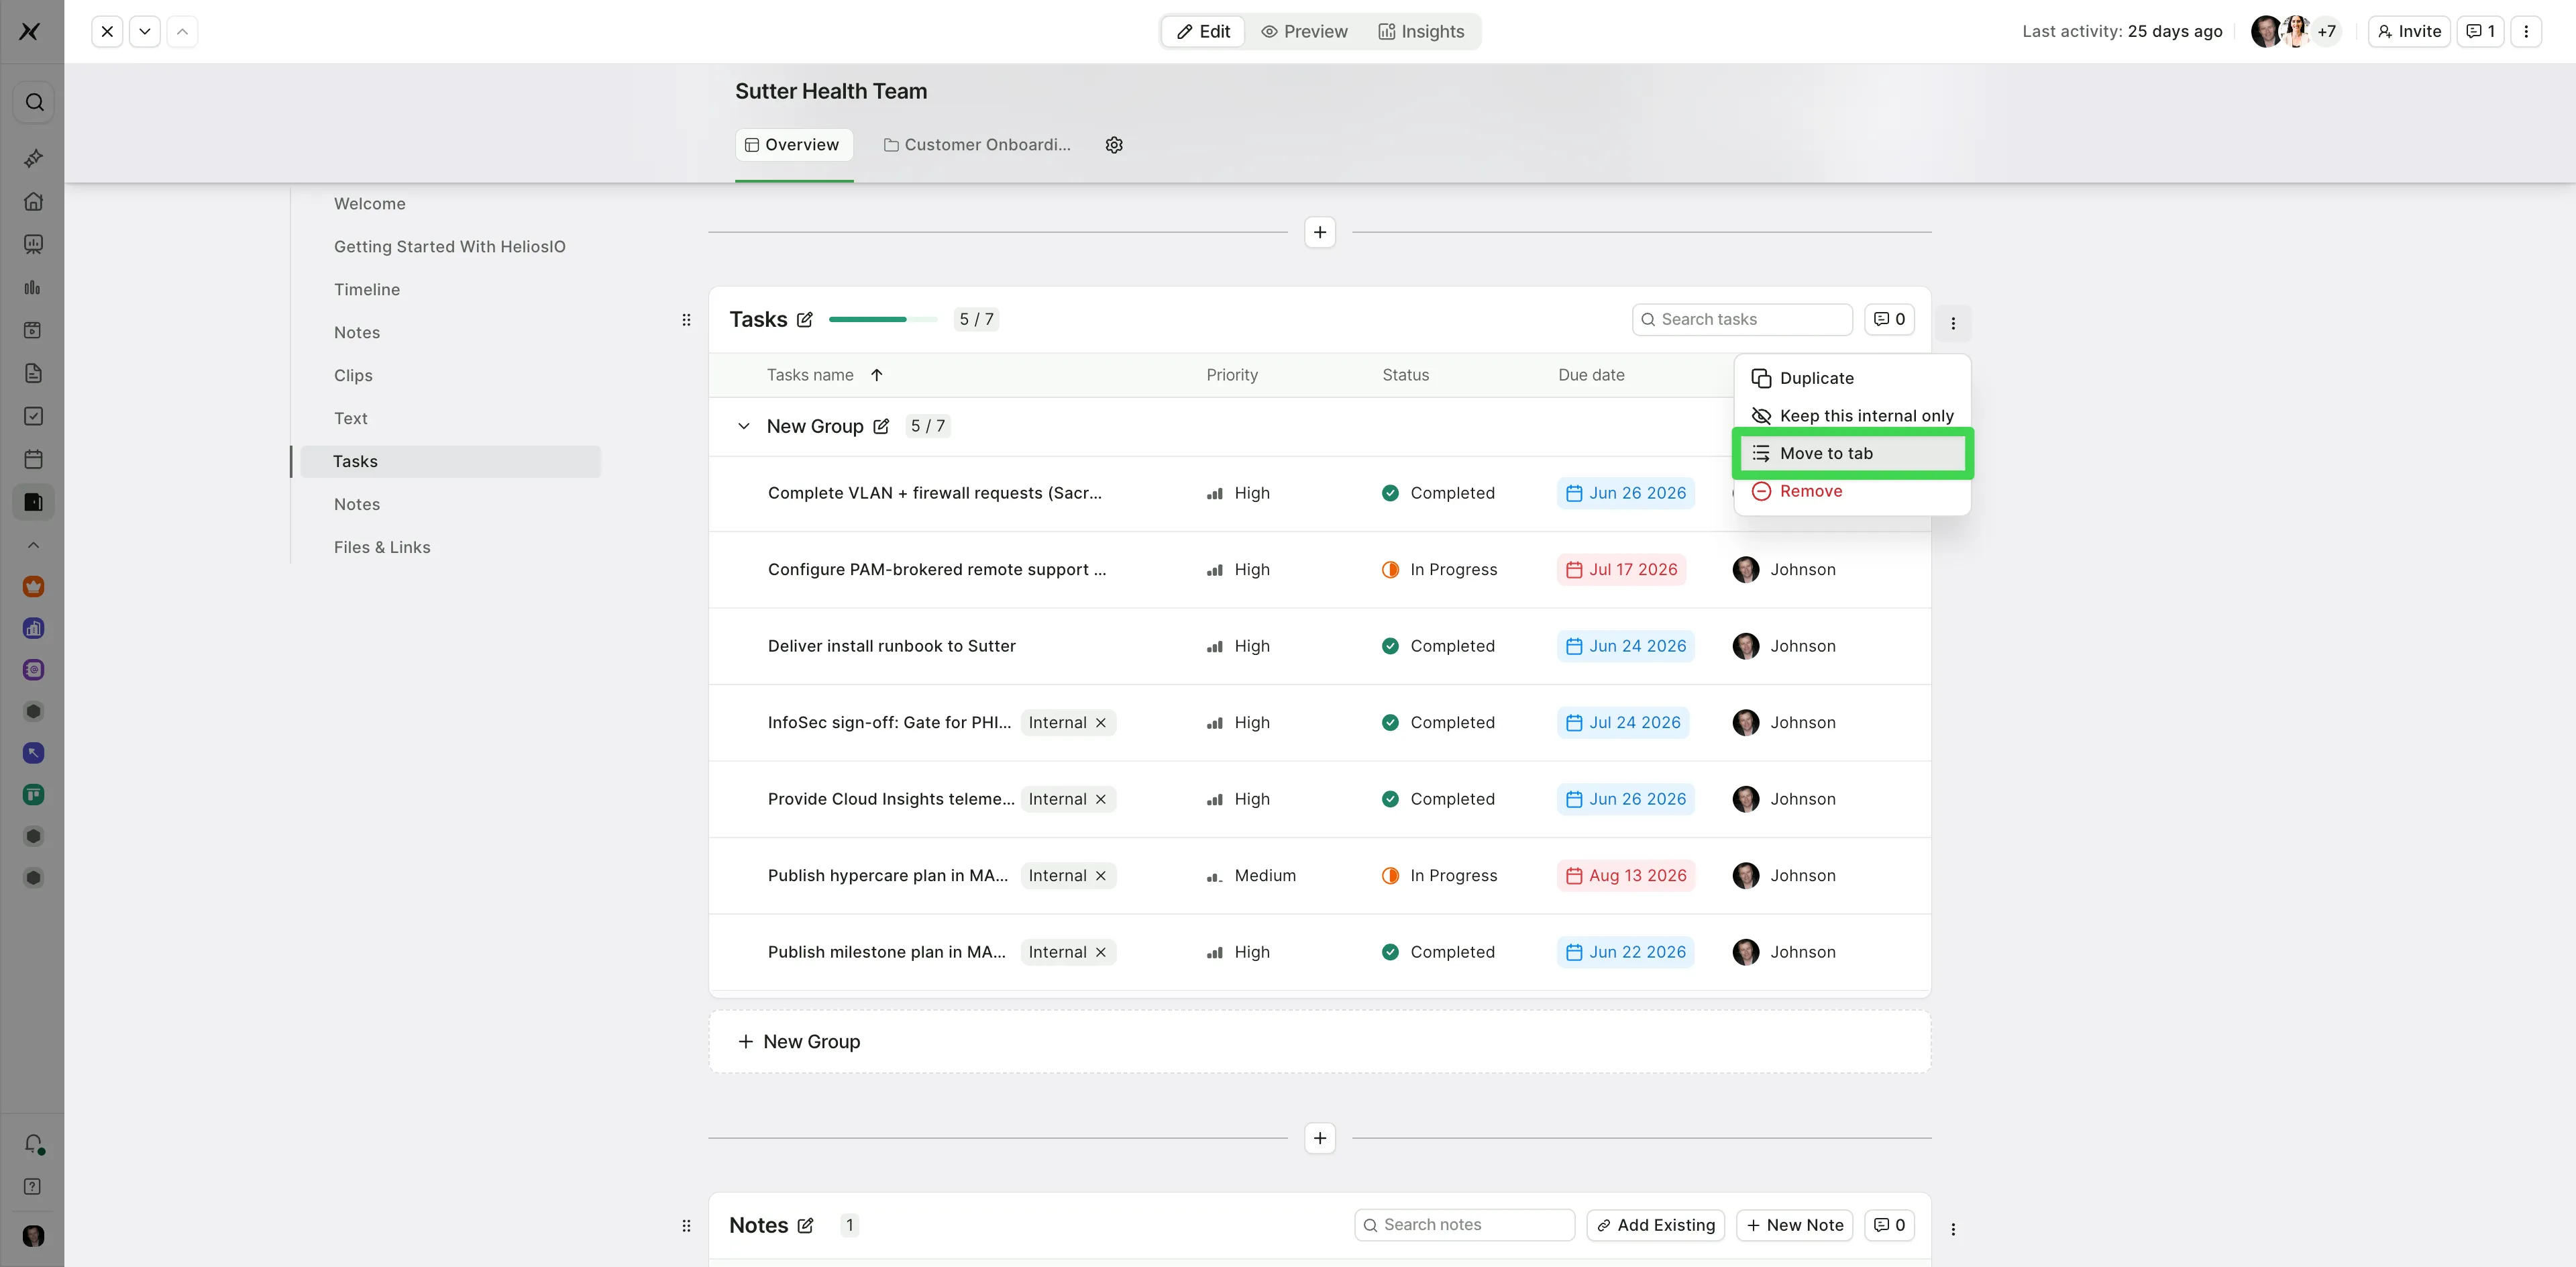Click the Invite button

[2408, 31]
